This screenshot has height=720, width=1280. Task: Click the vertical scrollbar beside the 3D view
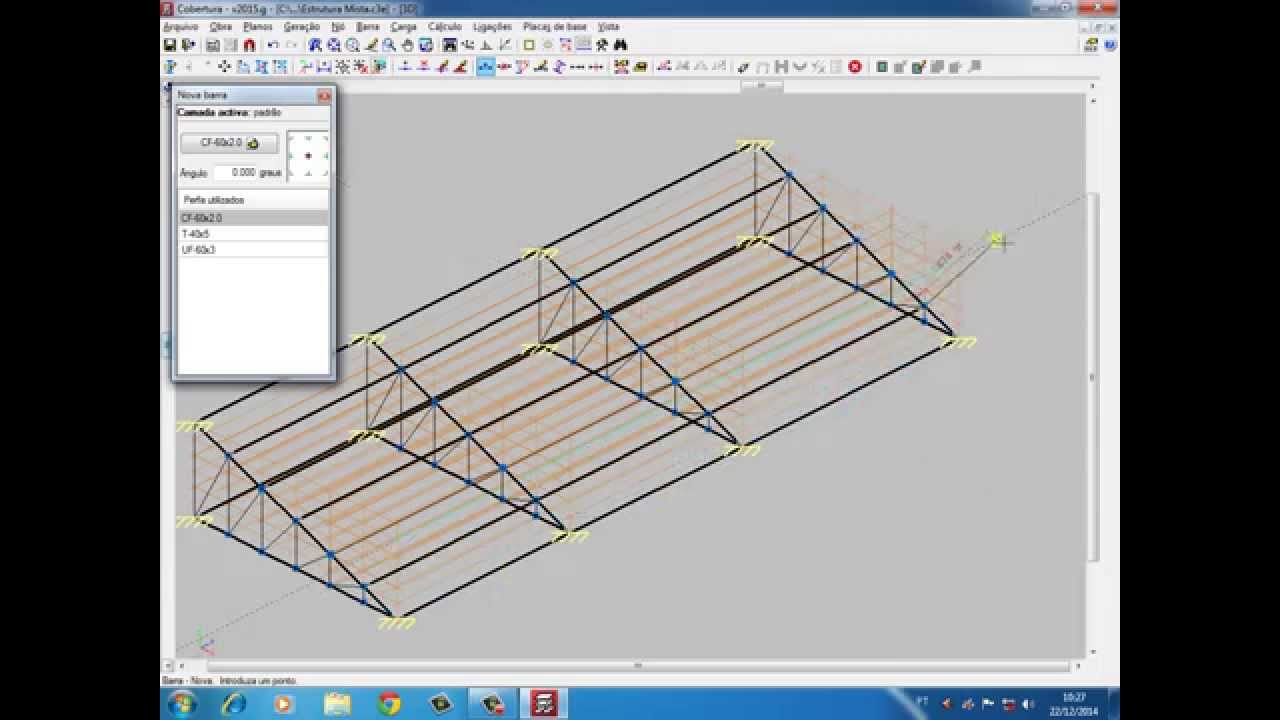(1092, 377)
